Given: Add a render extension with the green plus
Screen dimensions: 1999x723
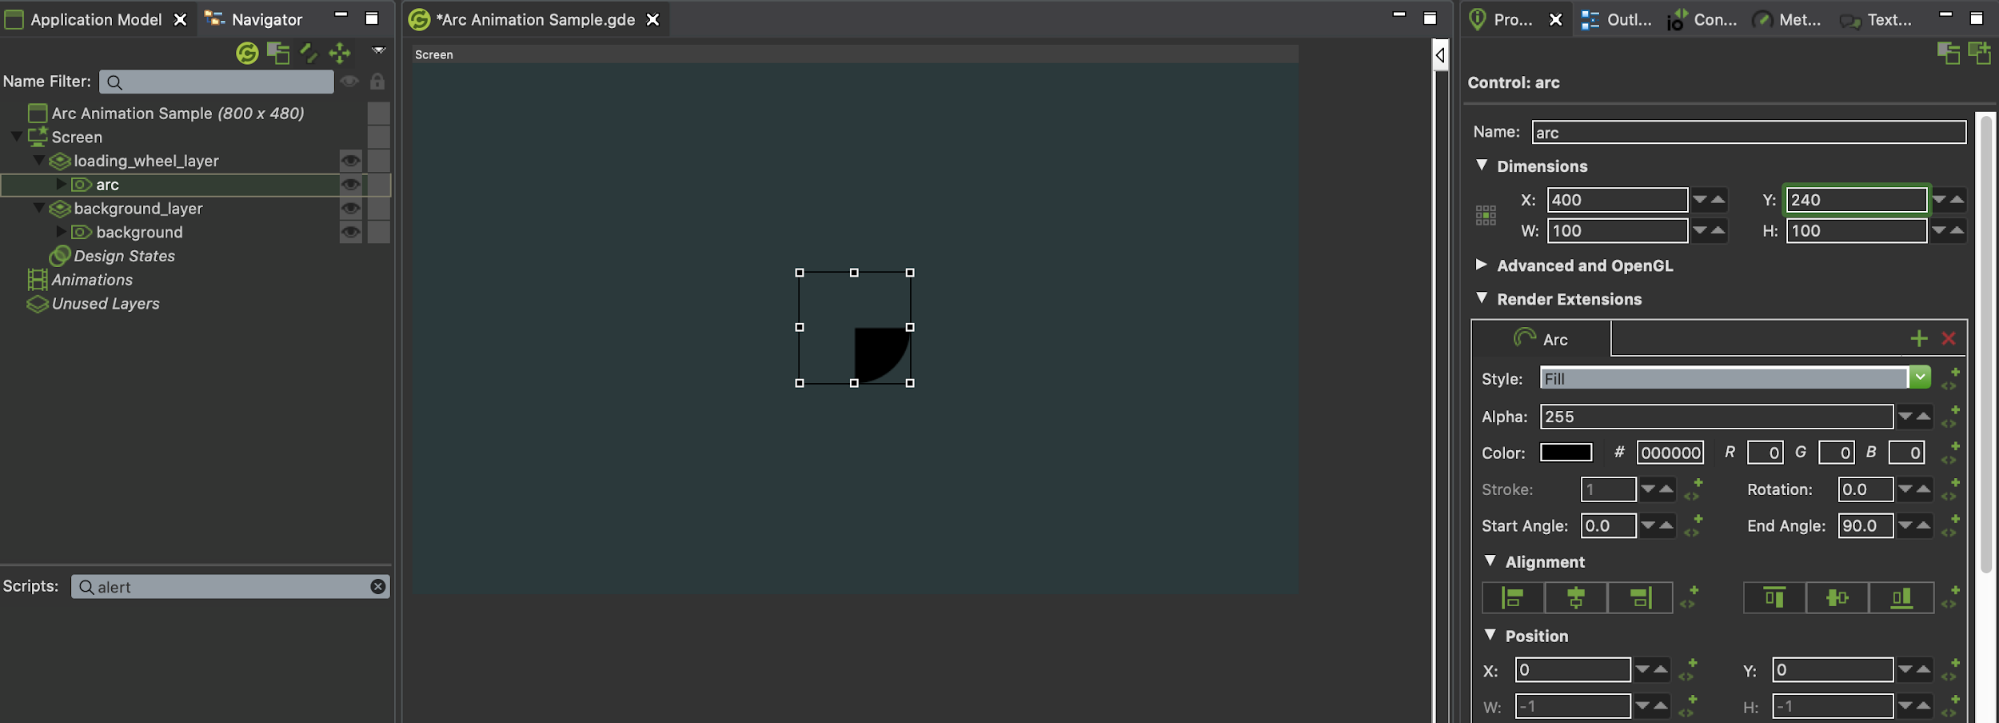Looking at the screenshot, I should pos(1919,339).
